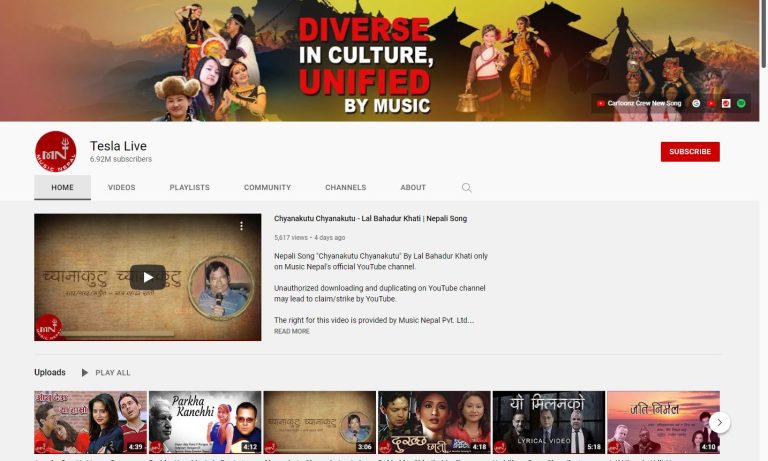
Task: Open the Google icon link in banner
Action: tap(696, 103)
